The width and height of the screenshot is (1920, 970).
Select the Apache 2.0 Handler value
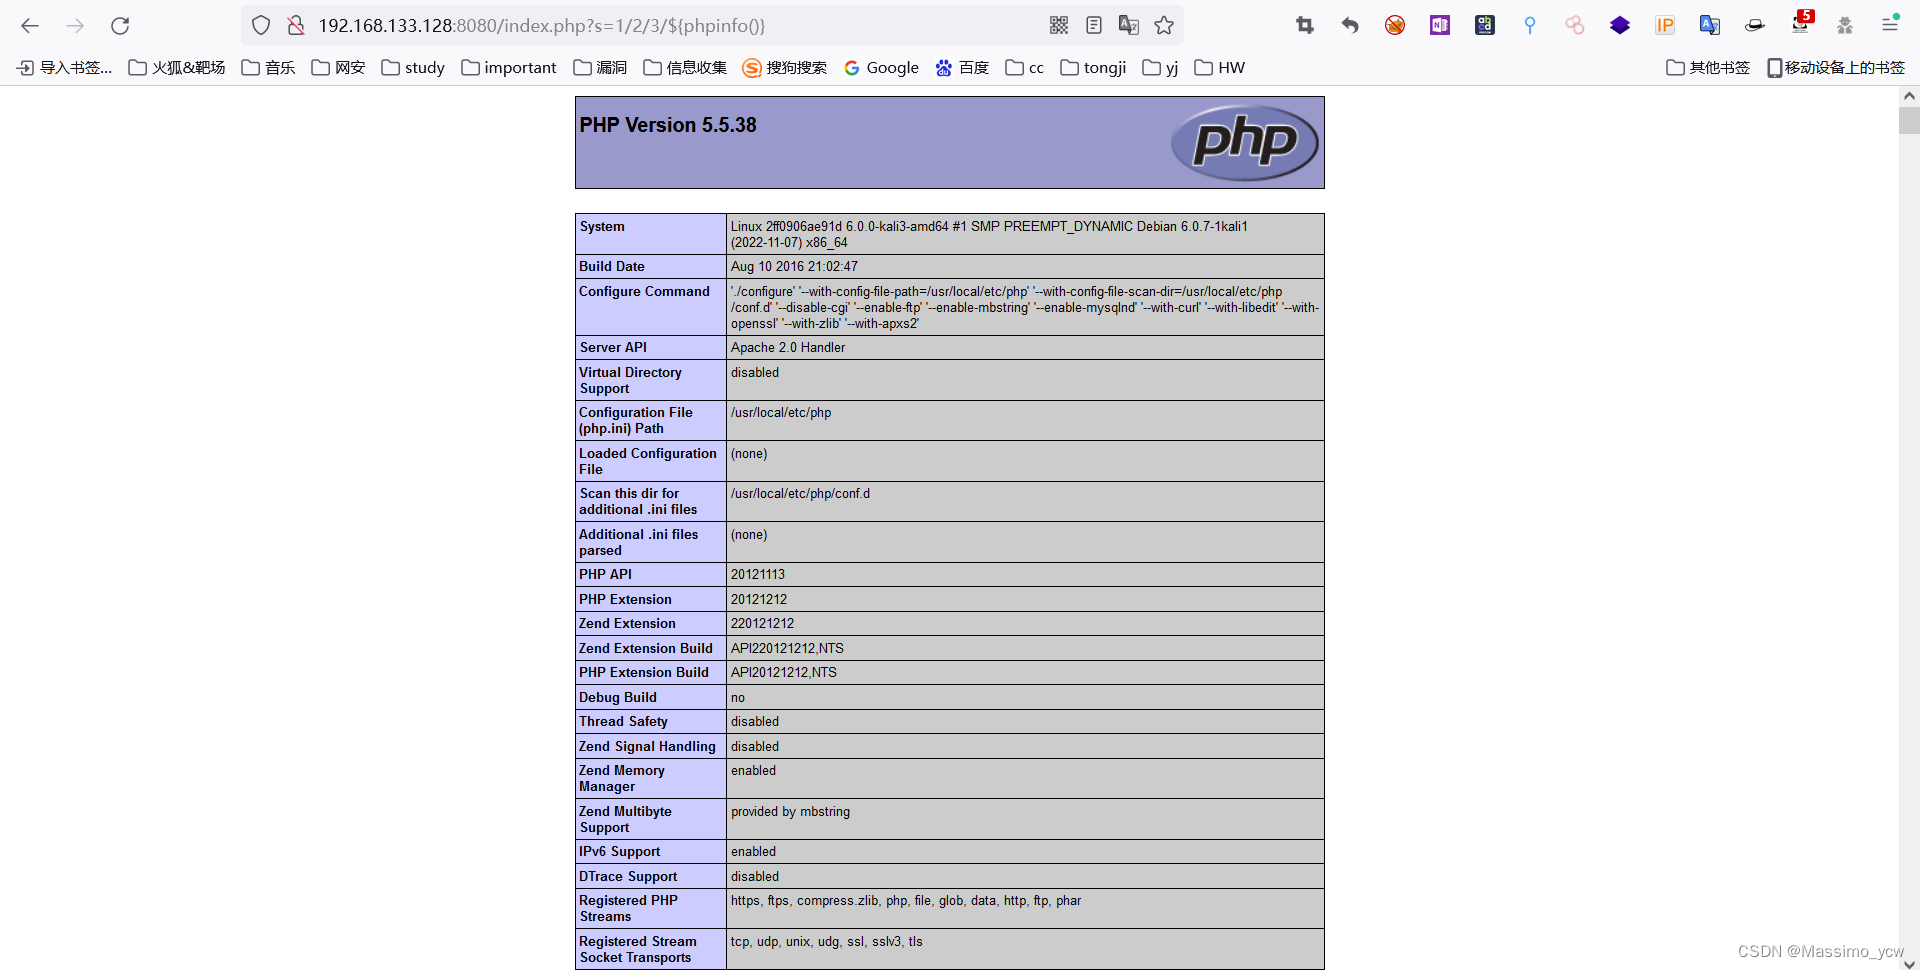788,348
